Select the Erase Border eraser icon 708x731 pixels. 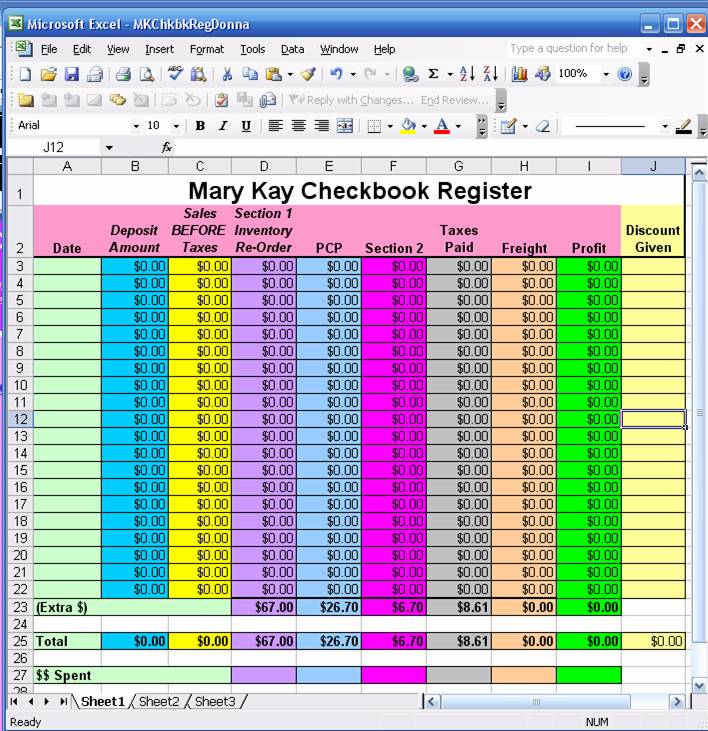543,126
